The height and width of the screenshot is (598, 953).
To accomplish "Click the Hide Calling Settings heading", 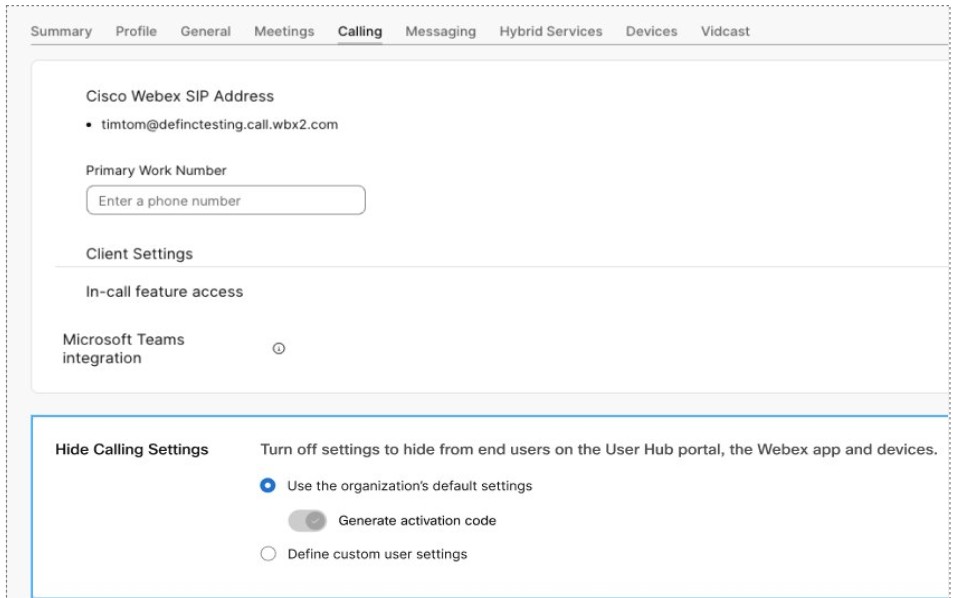I will tap(132, 449).
